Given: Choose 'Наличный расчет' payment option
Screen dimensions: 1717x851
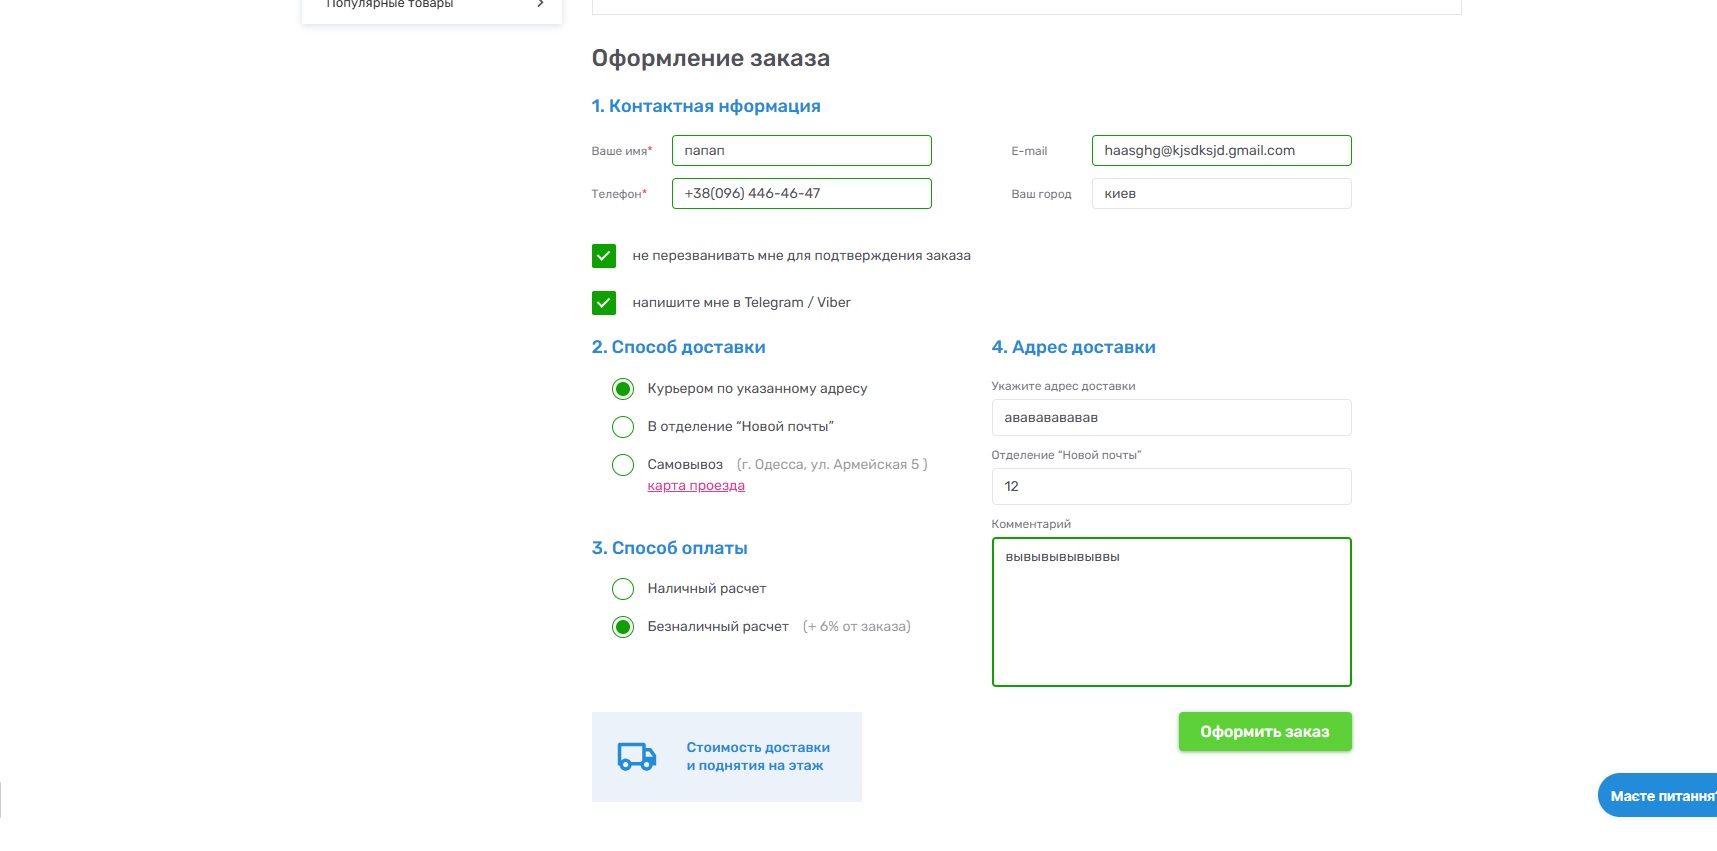Looking at the screenshot, I should pos(623,589).
